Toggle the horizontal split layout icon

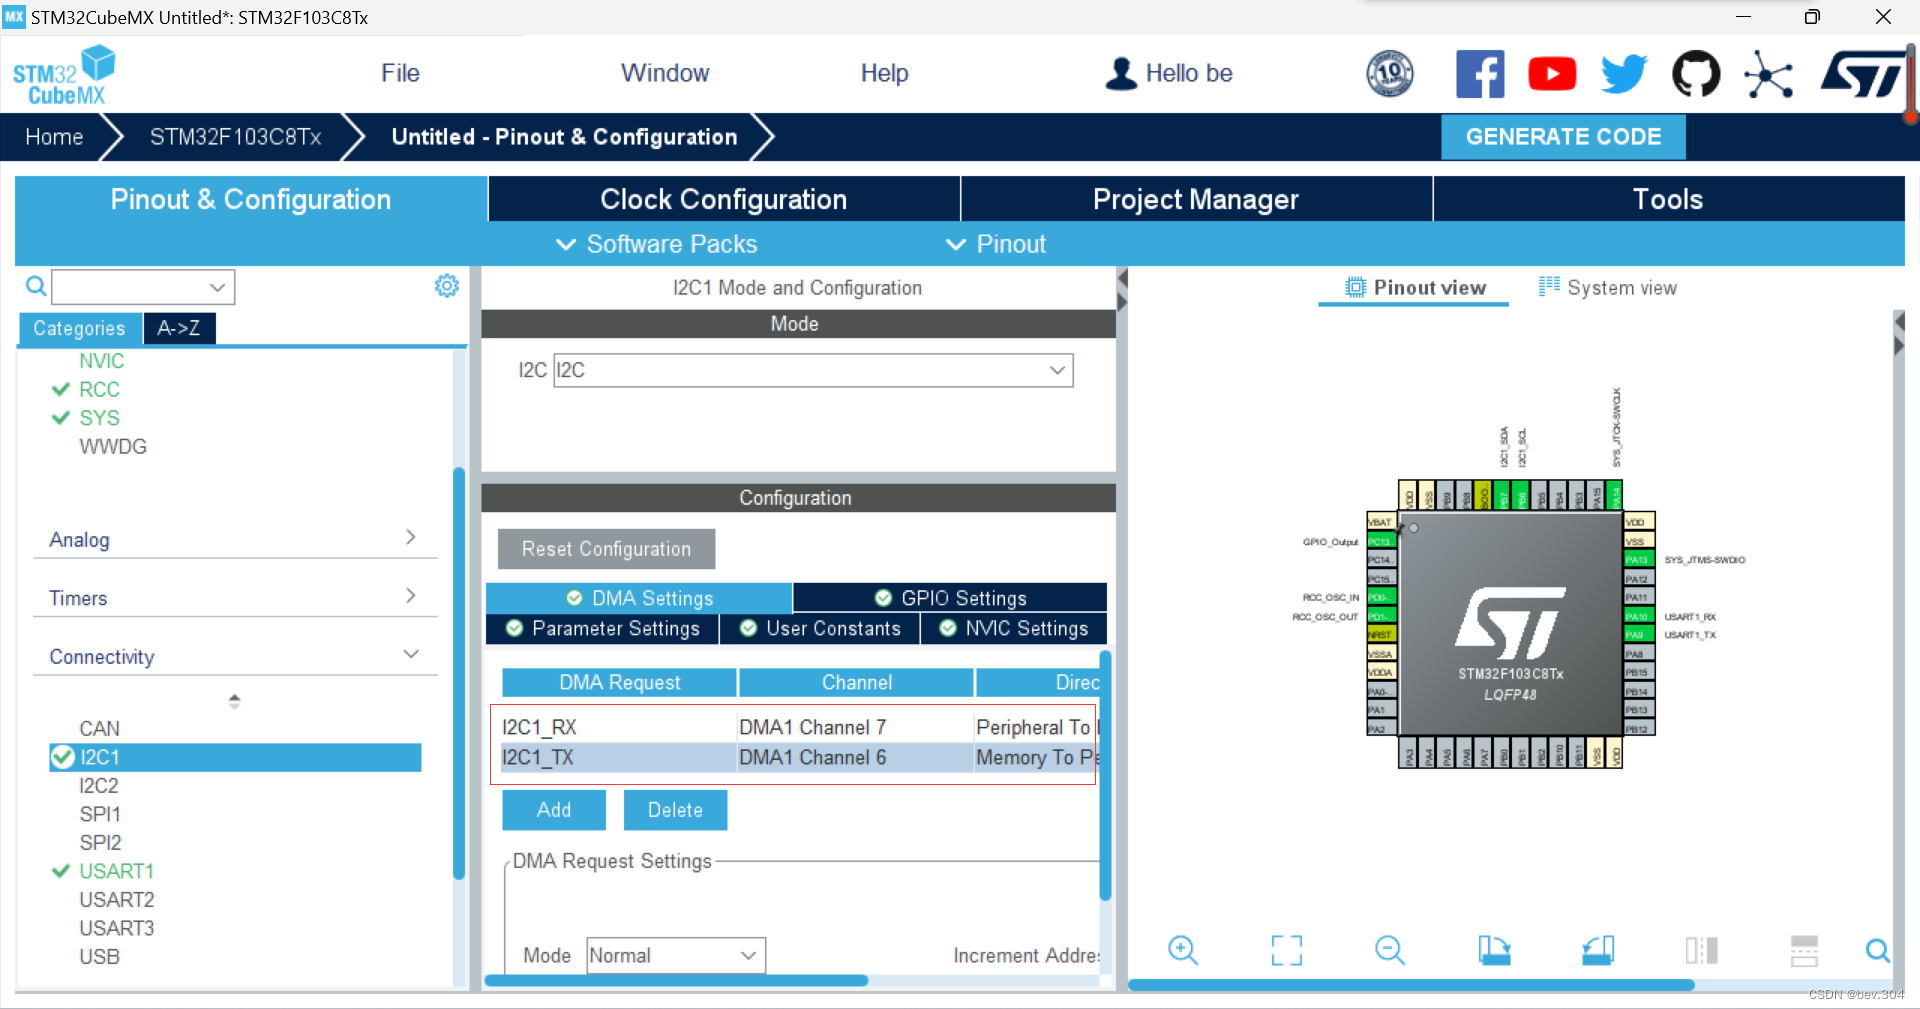pyautogui.click(x=1804, y=950)
